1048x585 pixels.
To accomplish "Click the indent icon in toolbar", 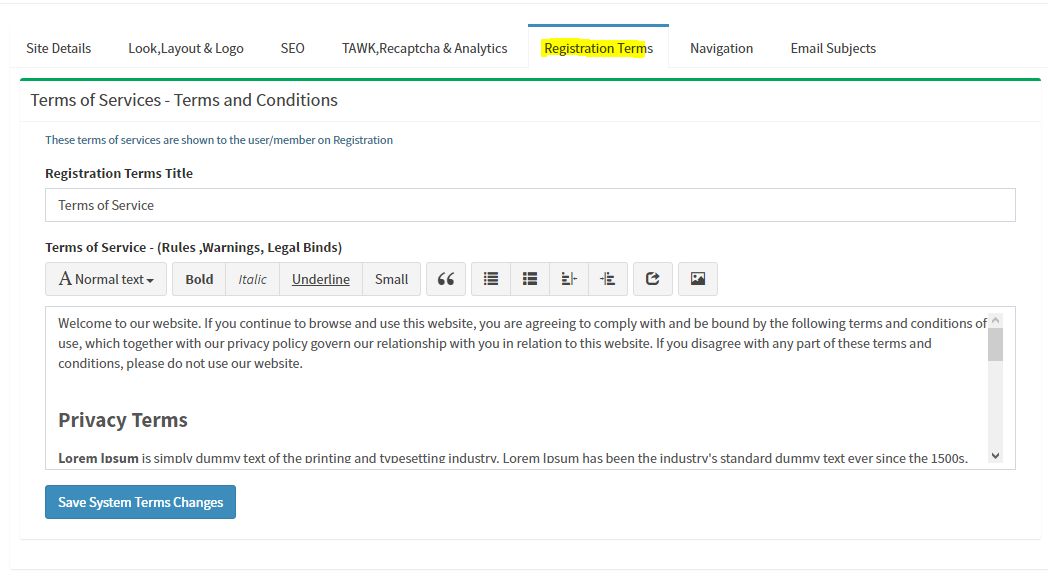I will [x=608, y=279].
